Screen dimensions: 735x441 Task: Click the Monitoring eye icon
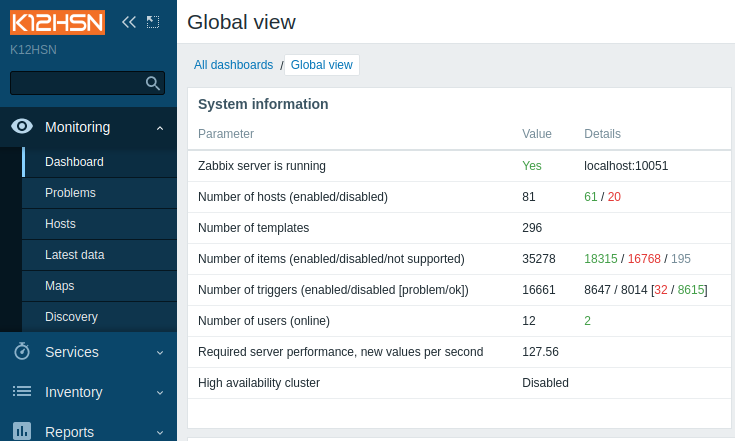[22, 127]
